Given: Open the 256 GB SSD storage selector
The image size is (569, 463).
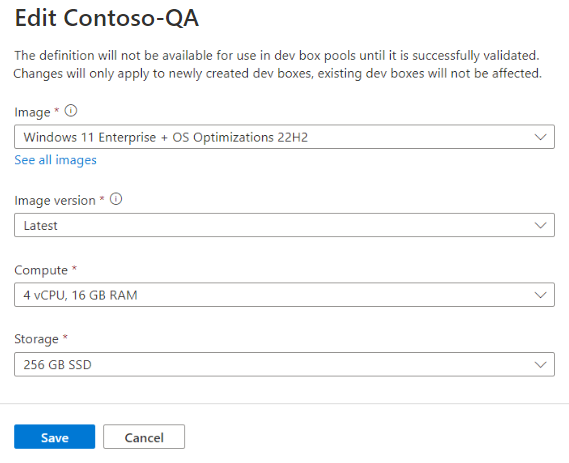Looking at the screenshot, I should coord(284,364).
